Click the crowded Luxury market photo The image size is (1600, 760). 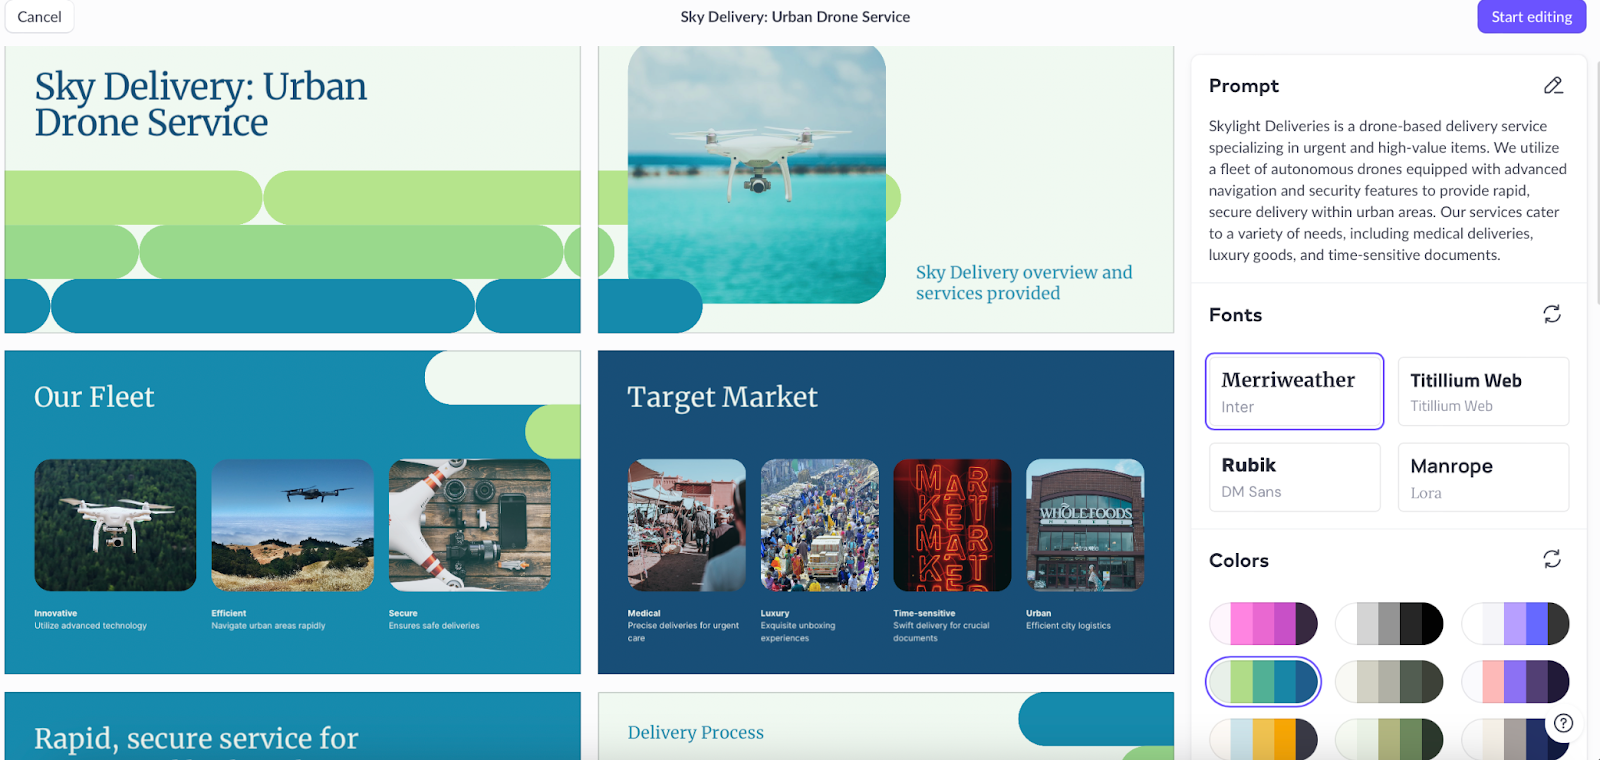pos(820,525)
